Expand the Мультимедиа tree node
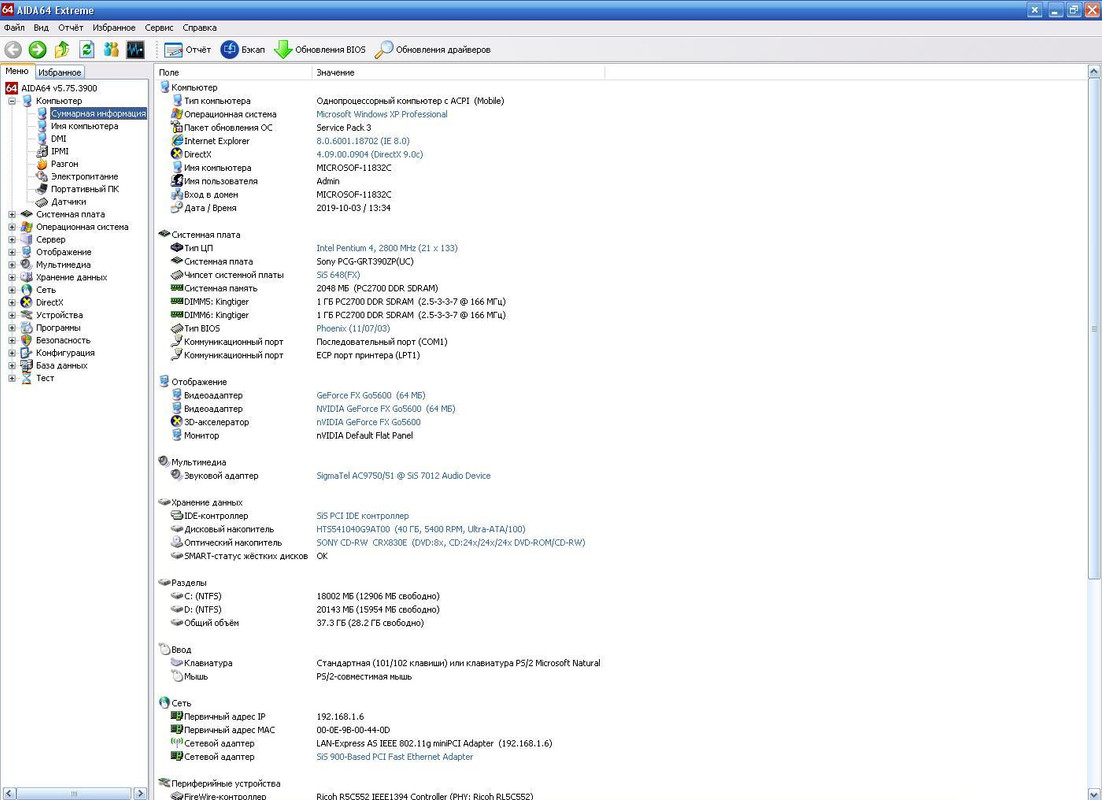 click(x=12, y=265)
